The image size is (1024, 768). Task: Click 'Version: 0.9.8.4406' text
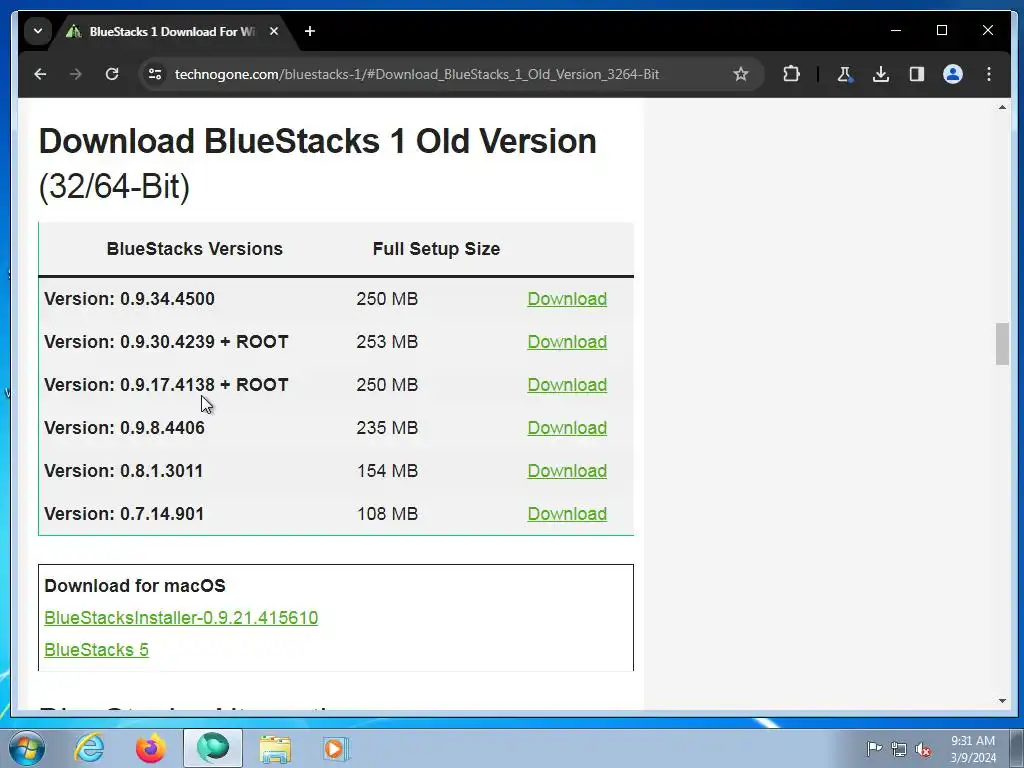[124, 428]
